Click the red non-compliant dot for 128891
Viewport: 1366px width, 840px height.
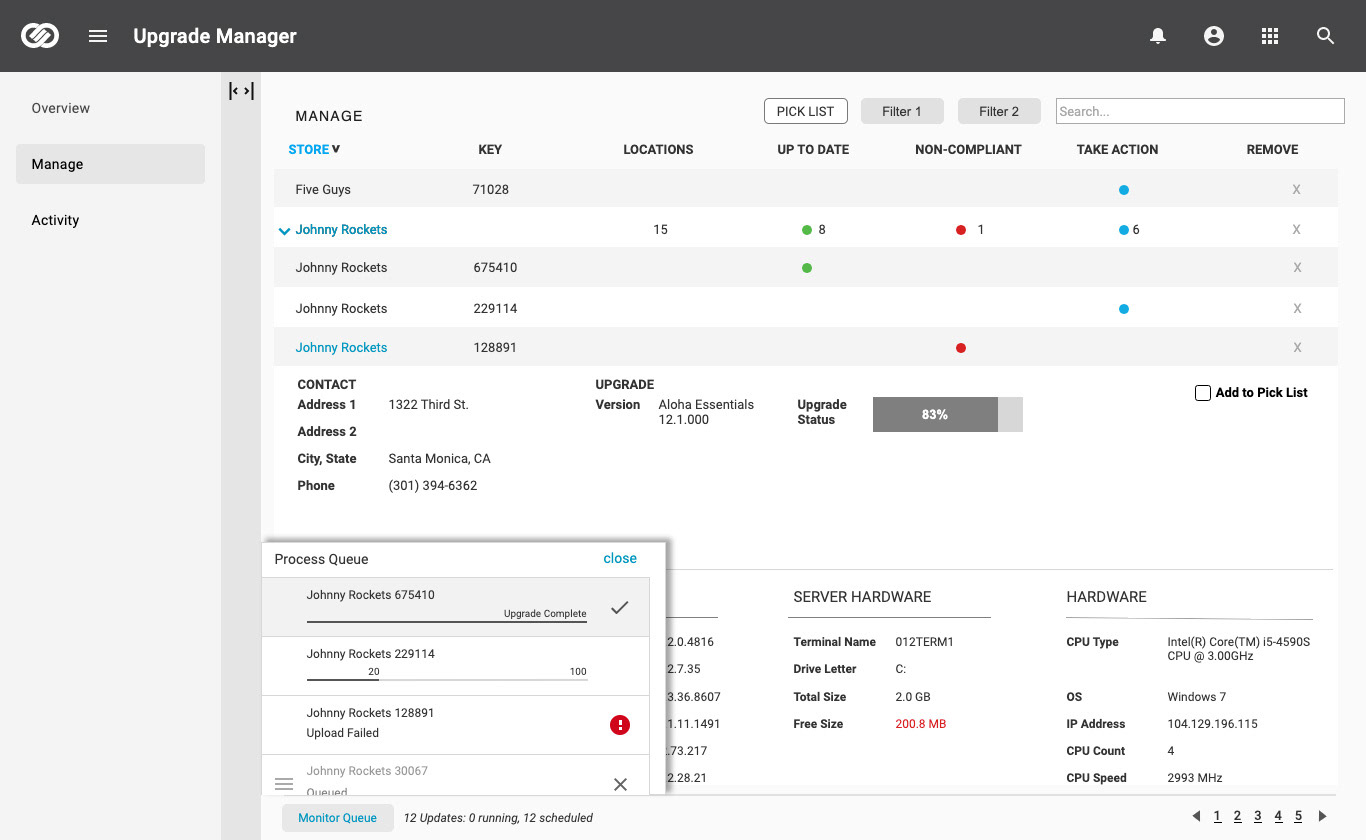point(961,348)
